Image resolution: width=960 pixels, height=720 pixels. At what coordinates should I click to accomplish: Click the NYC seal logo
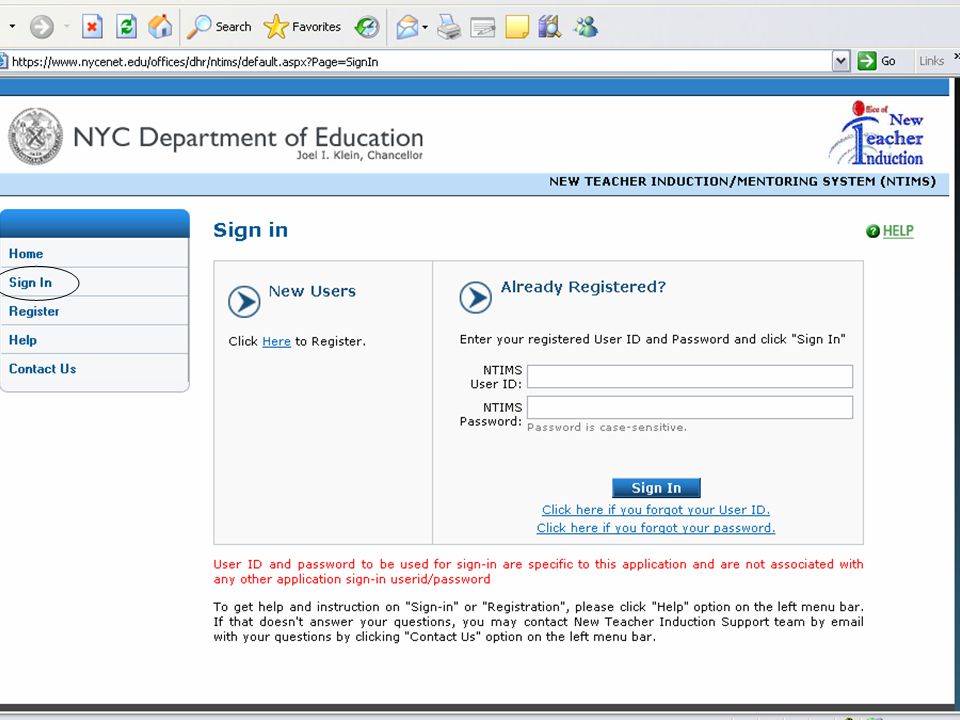(35, 136)
